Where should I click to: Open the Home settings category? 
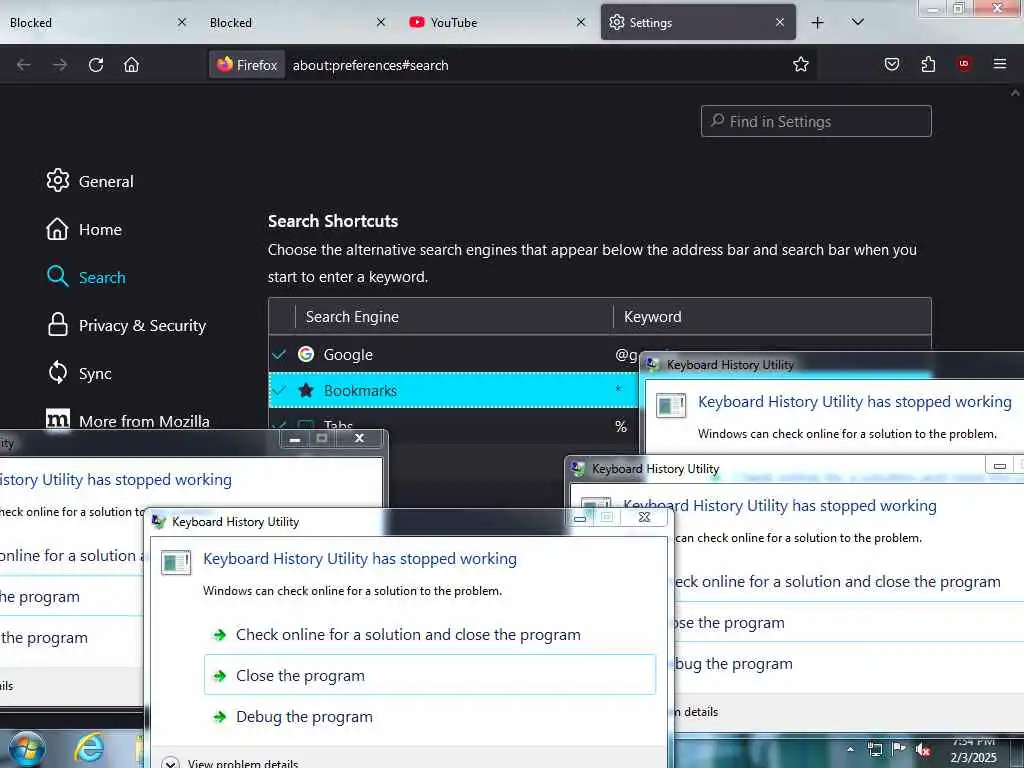[x=84, y=229]
